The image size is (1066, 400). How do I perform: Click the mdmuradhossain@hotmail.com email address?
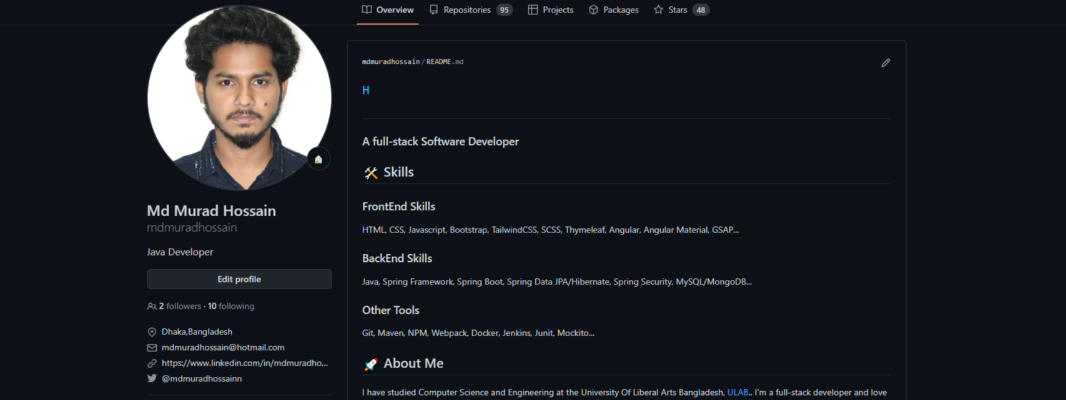coord(223,347)
